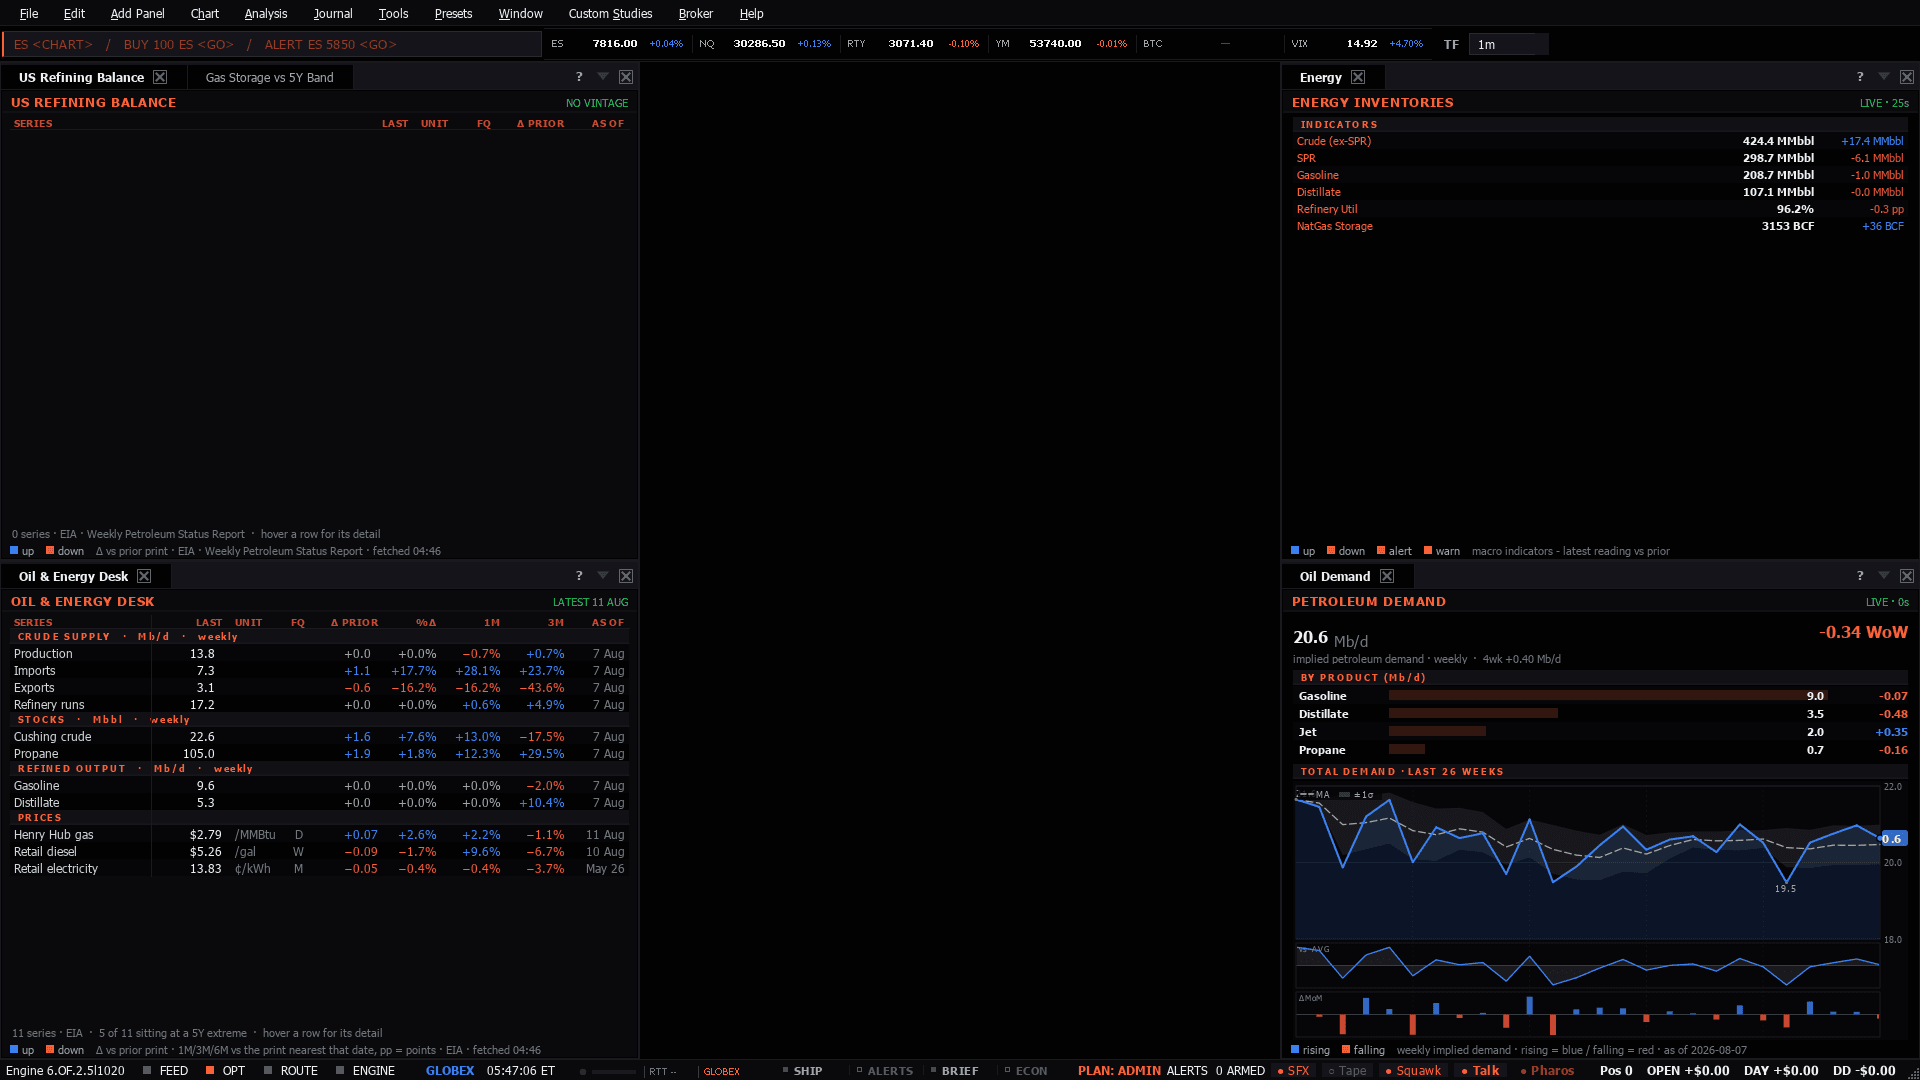Open the Custom Studies menu
The width and height of the screenshot is (1920, 1080).
pos(610,13)
